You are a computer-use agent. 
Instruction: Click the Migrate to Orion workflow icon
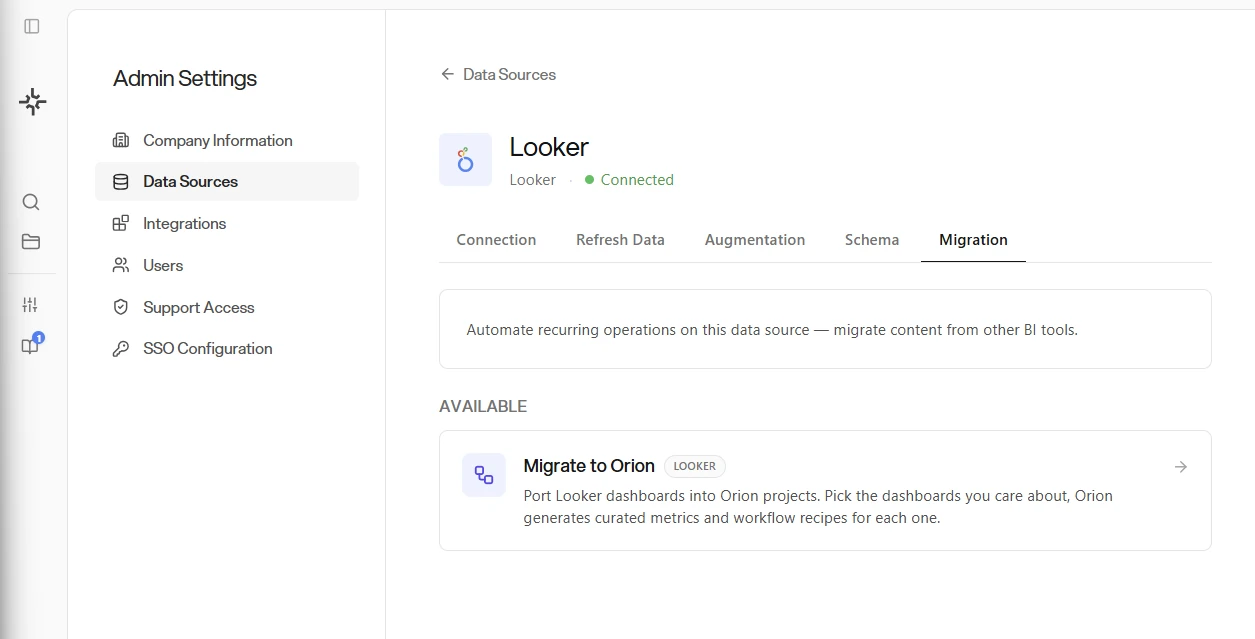coord(484,475)
